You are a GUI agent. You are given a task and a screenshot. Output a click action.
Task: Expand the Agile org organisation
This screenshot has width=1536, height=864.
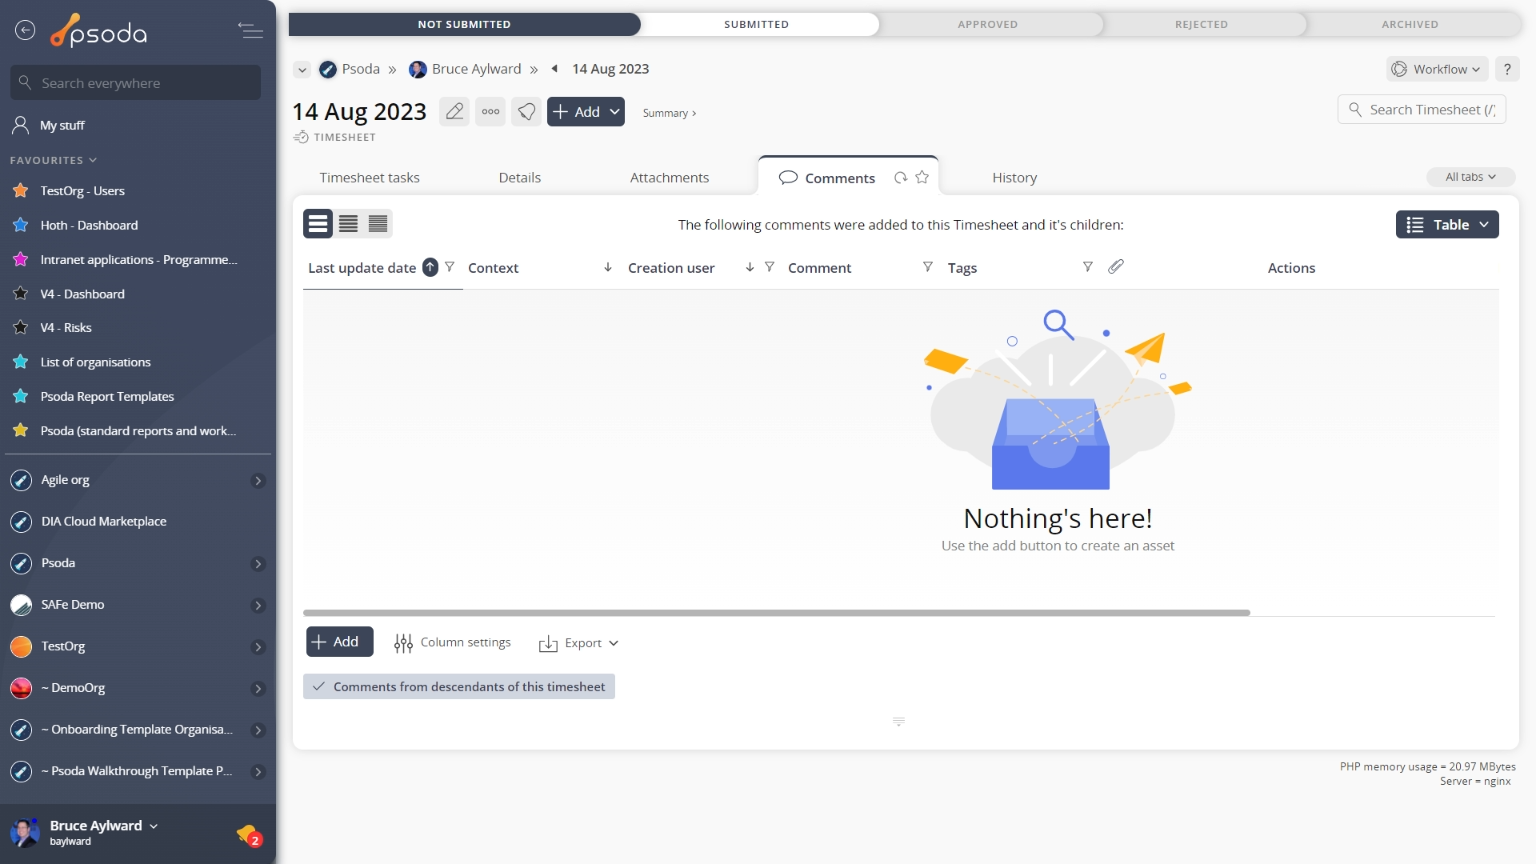pos(258,481)
